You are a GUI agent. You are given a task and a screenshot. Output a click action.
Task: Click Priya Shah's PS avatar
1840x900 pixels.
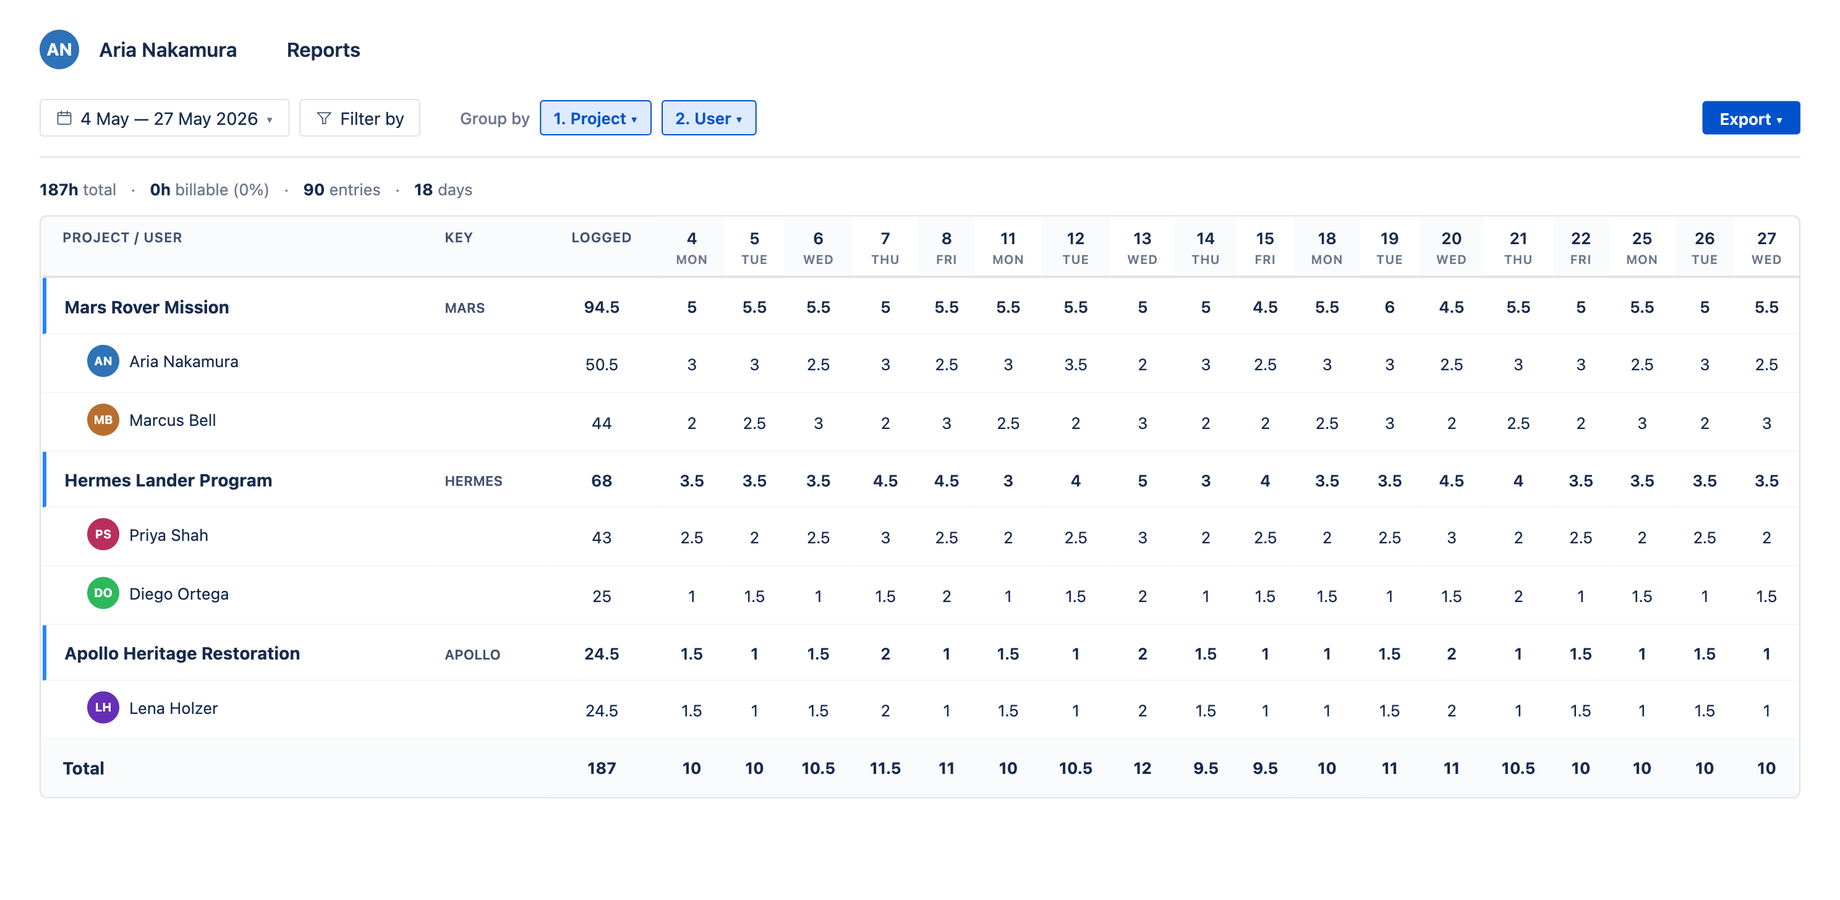pyautogui.click(x=103, y=535)
